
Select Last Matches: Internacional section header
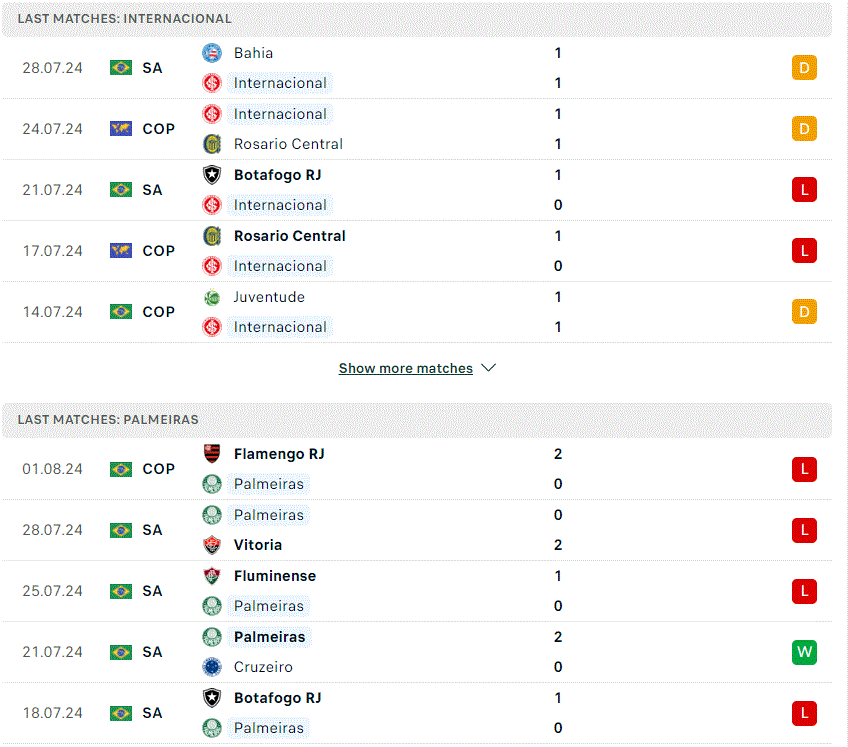point(416,18)
